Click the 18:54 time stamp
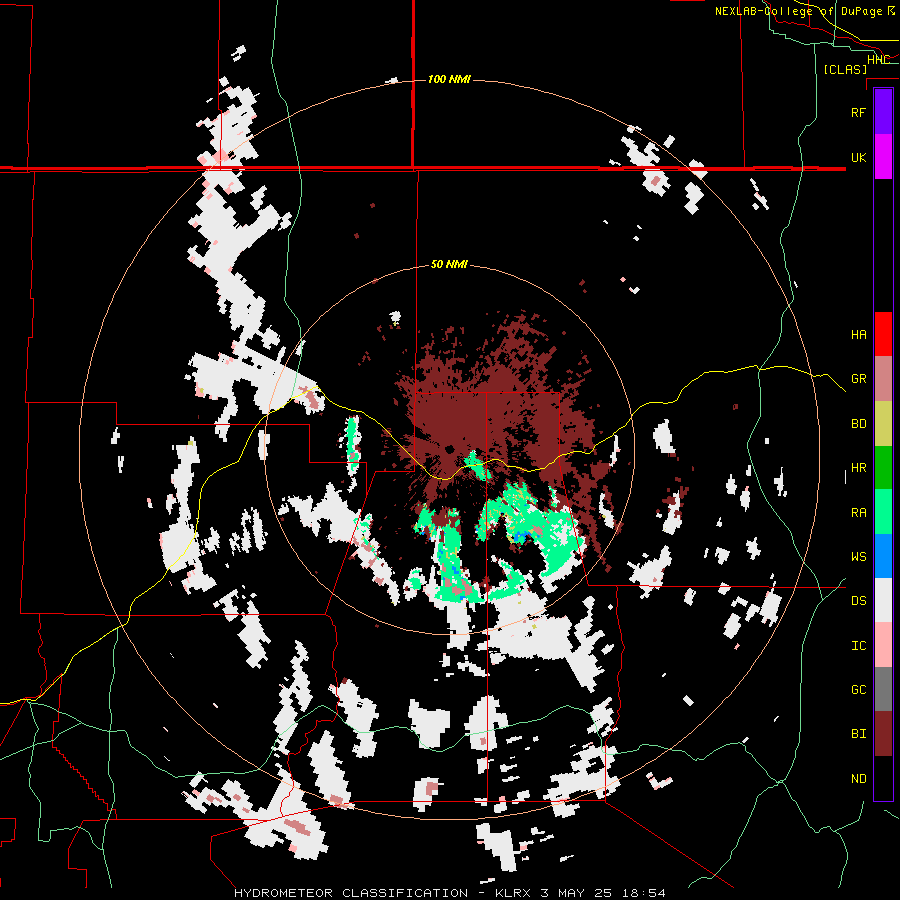The height and width of the screenshot is (900, 900). click(646, 893)
